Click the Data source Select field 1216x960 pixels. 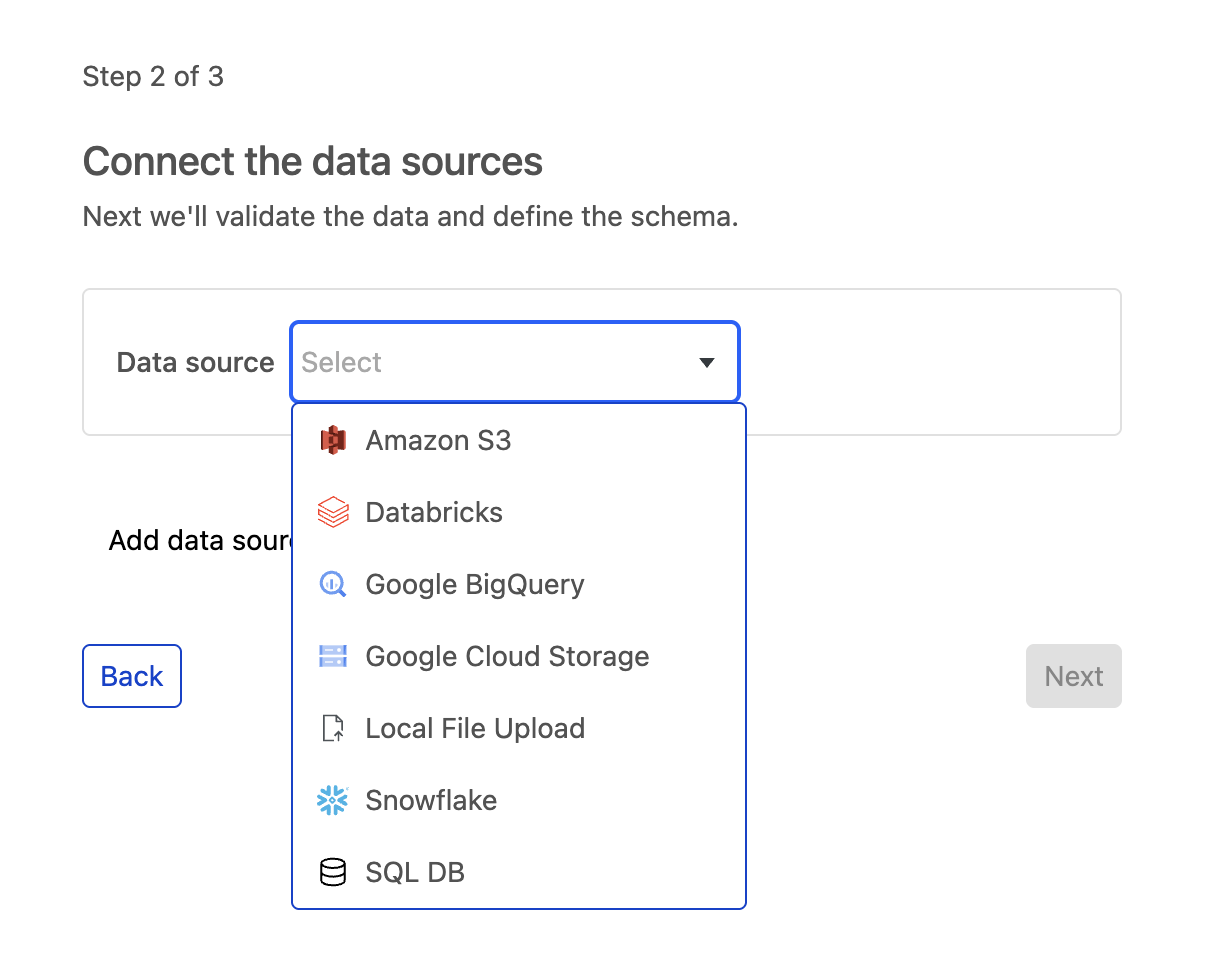pos(515,362)
